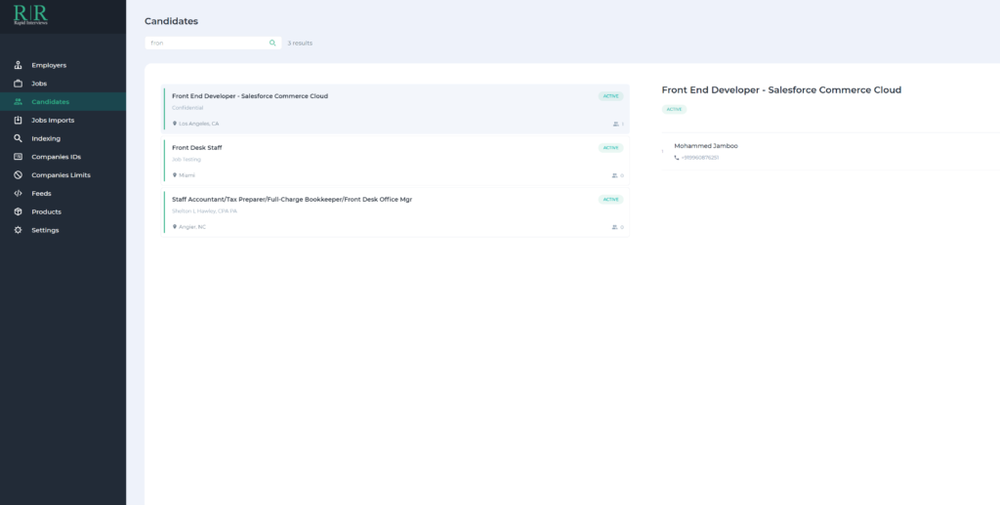Click the Employers icon in sidebar
Image resolution: width=1000 pixels, height=505 pixels.
[18, 65]
